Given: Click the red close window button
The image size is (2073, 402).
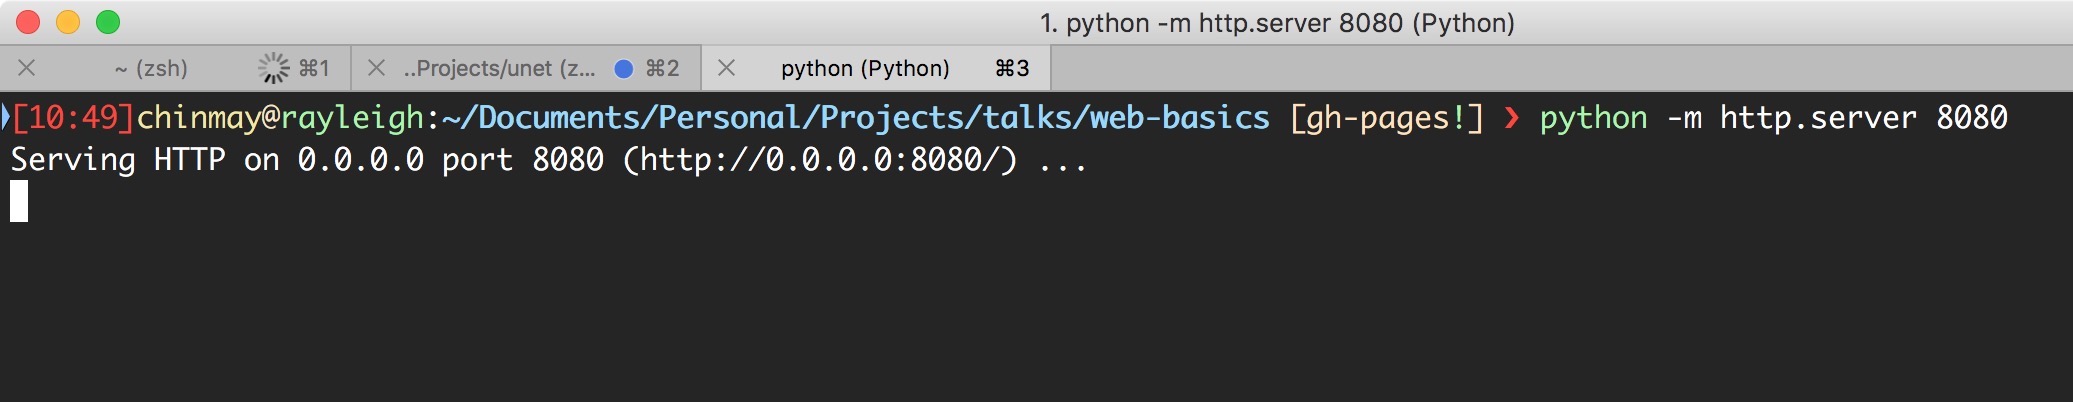Looking at the screenshot, I should (x=28, y=22).
